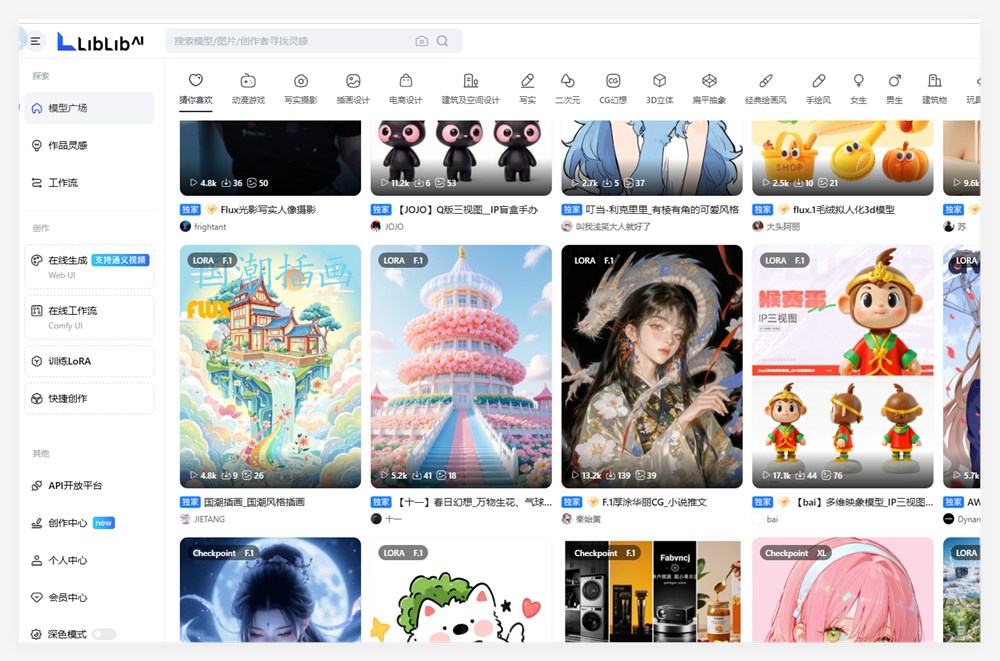The width and height of the screenshot is (1000, 661).
Task: Expand the hamburger menu at top left
Action: click(x=34, y=41)
